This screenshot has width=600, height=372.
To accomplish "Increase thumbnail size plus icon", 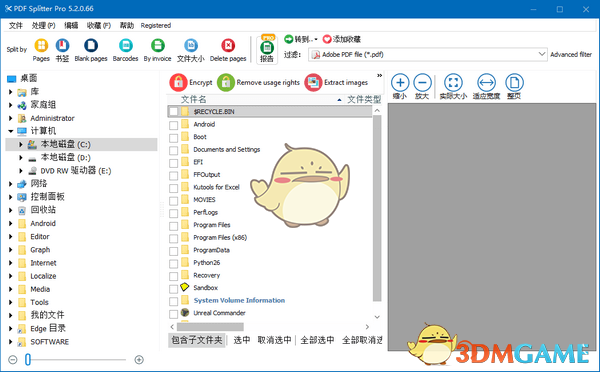I will [139, 360].
